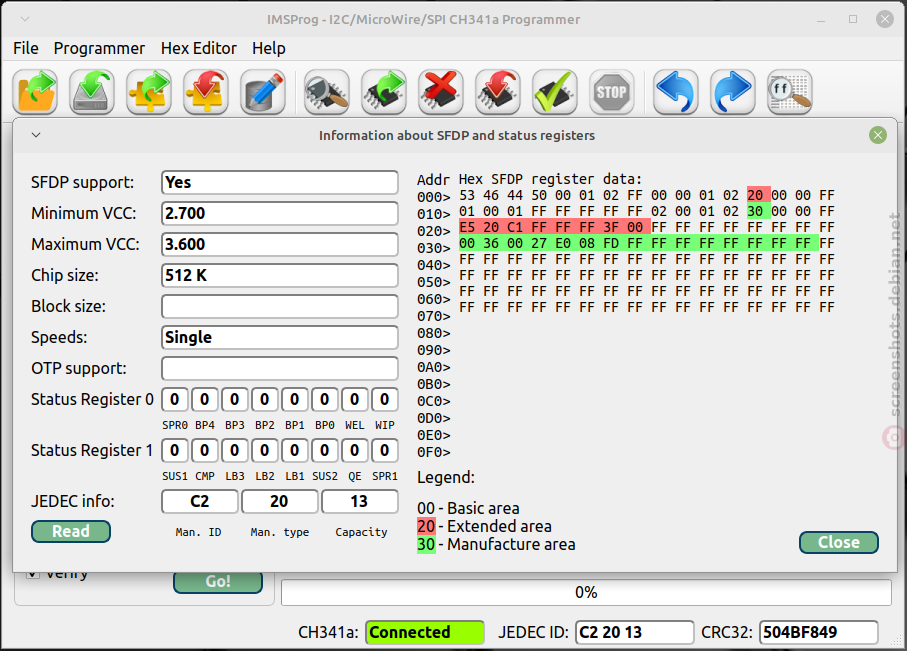Open the main window title bar menu chevron
The image size is (907, 651).
(x=25, y=19)
